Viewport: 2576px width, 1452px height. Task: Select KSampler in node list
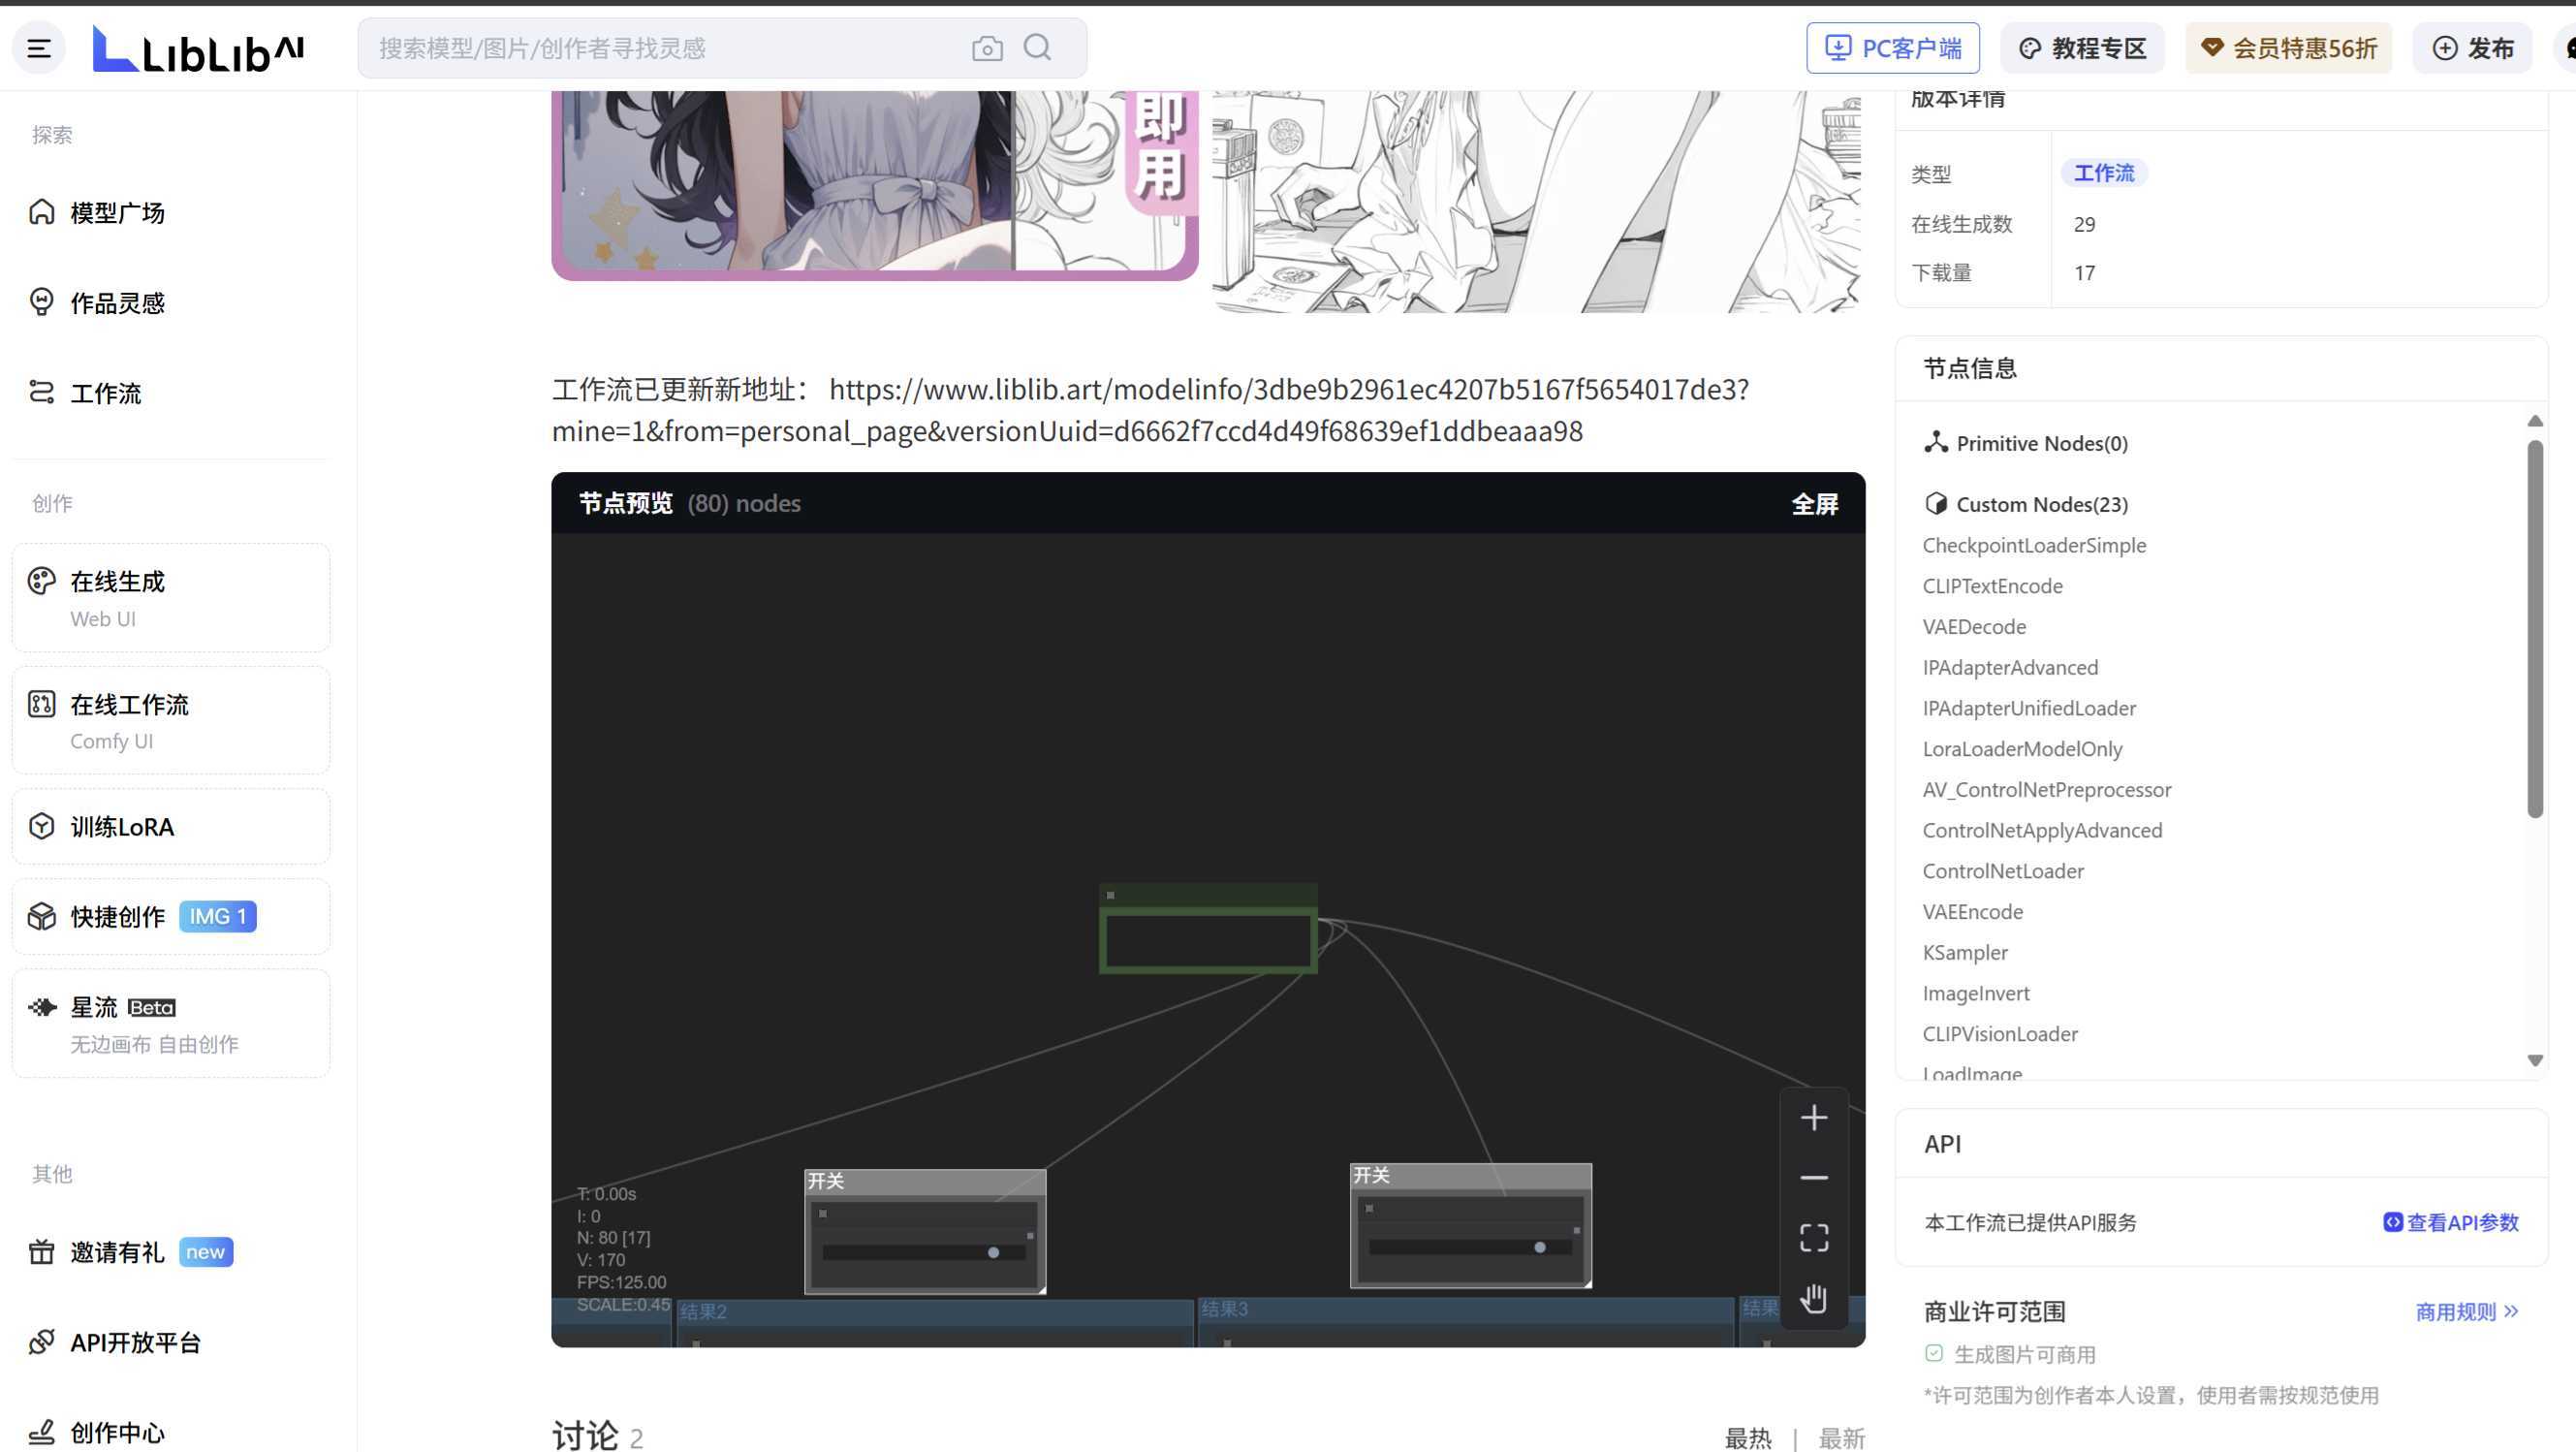coord(1965,953)
